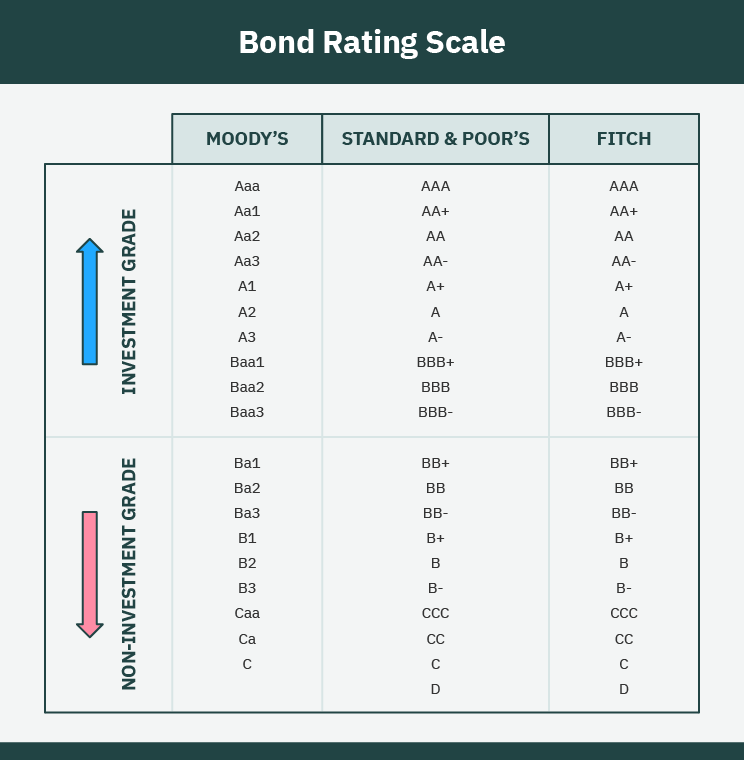Click the Aa2 rating in Moody's column

247,236
